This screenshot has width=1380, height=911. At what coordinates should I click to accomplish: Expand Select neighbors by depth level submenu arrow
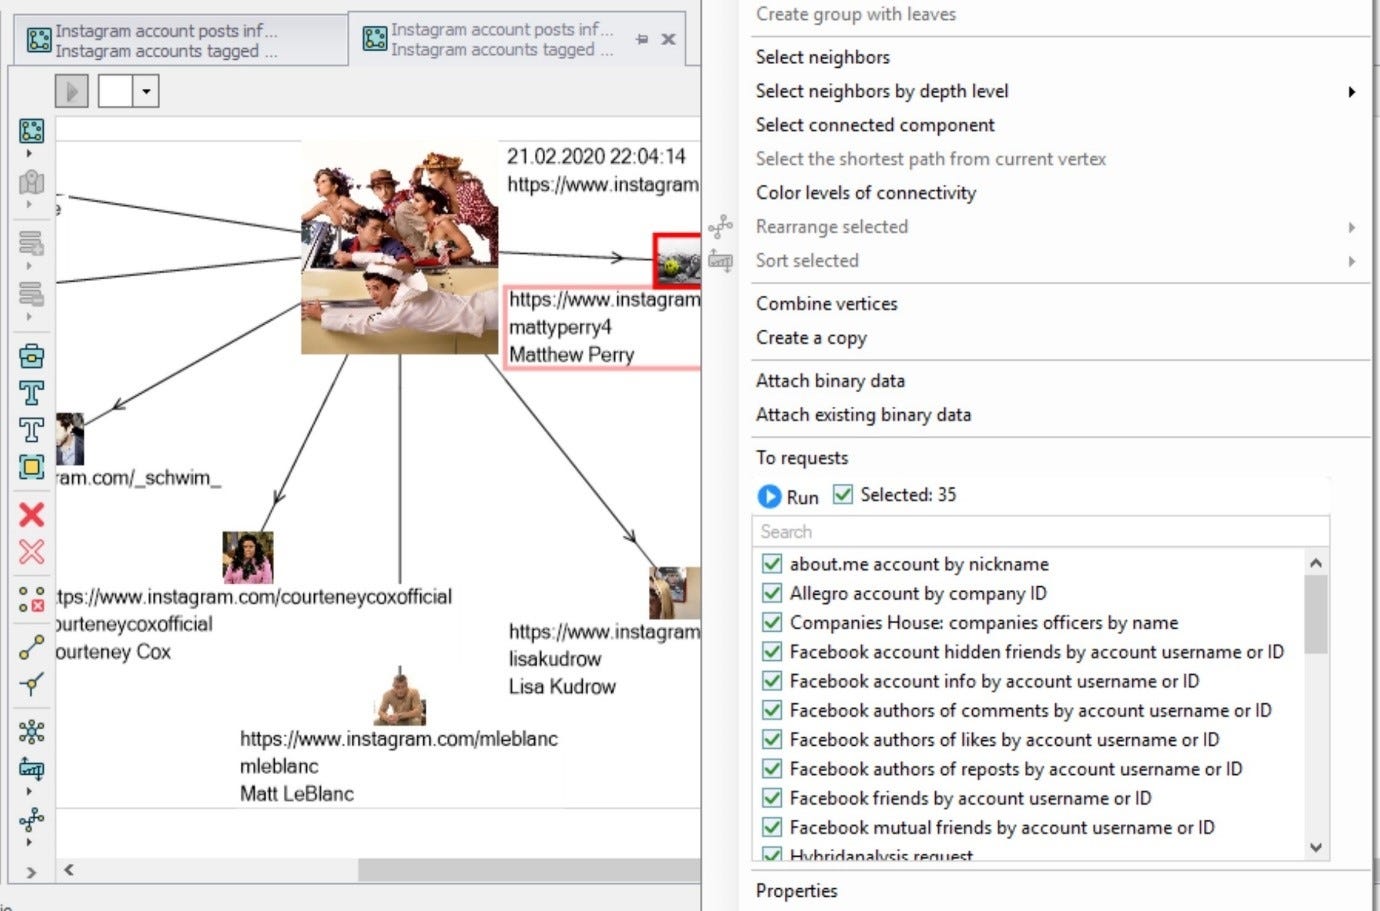click(x=1351, y=92)
